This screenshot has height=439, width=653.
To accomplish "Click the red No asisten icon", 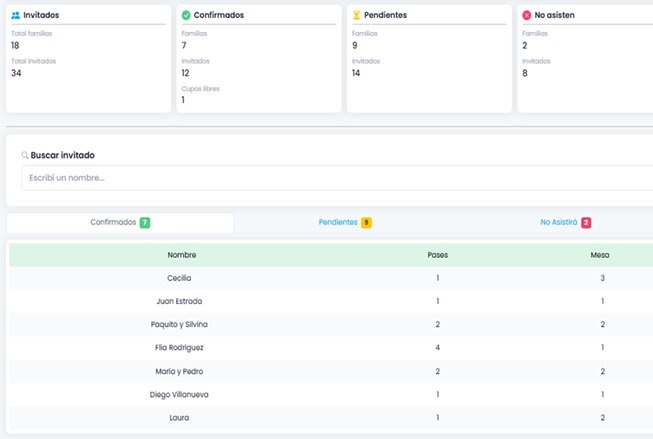I will coord(527,15).
